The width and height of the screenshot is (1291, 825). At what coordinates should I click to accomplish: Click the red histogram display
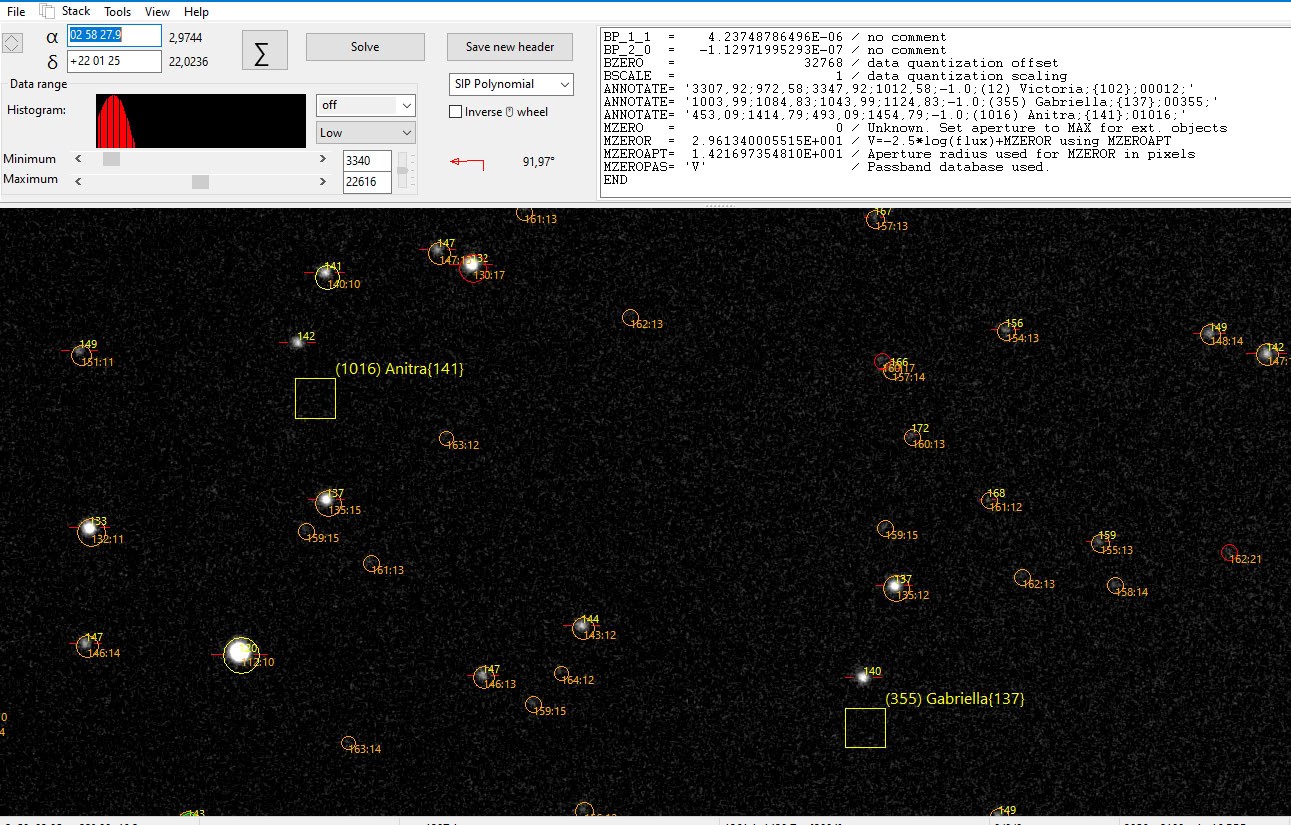coord(200,121)
